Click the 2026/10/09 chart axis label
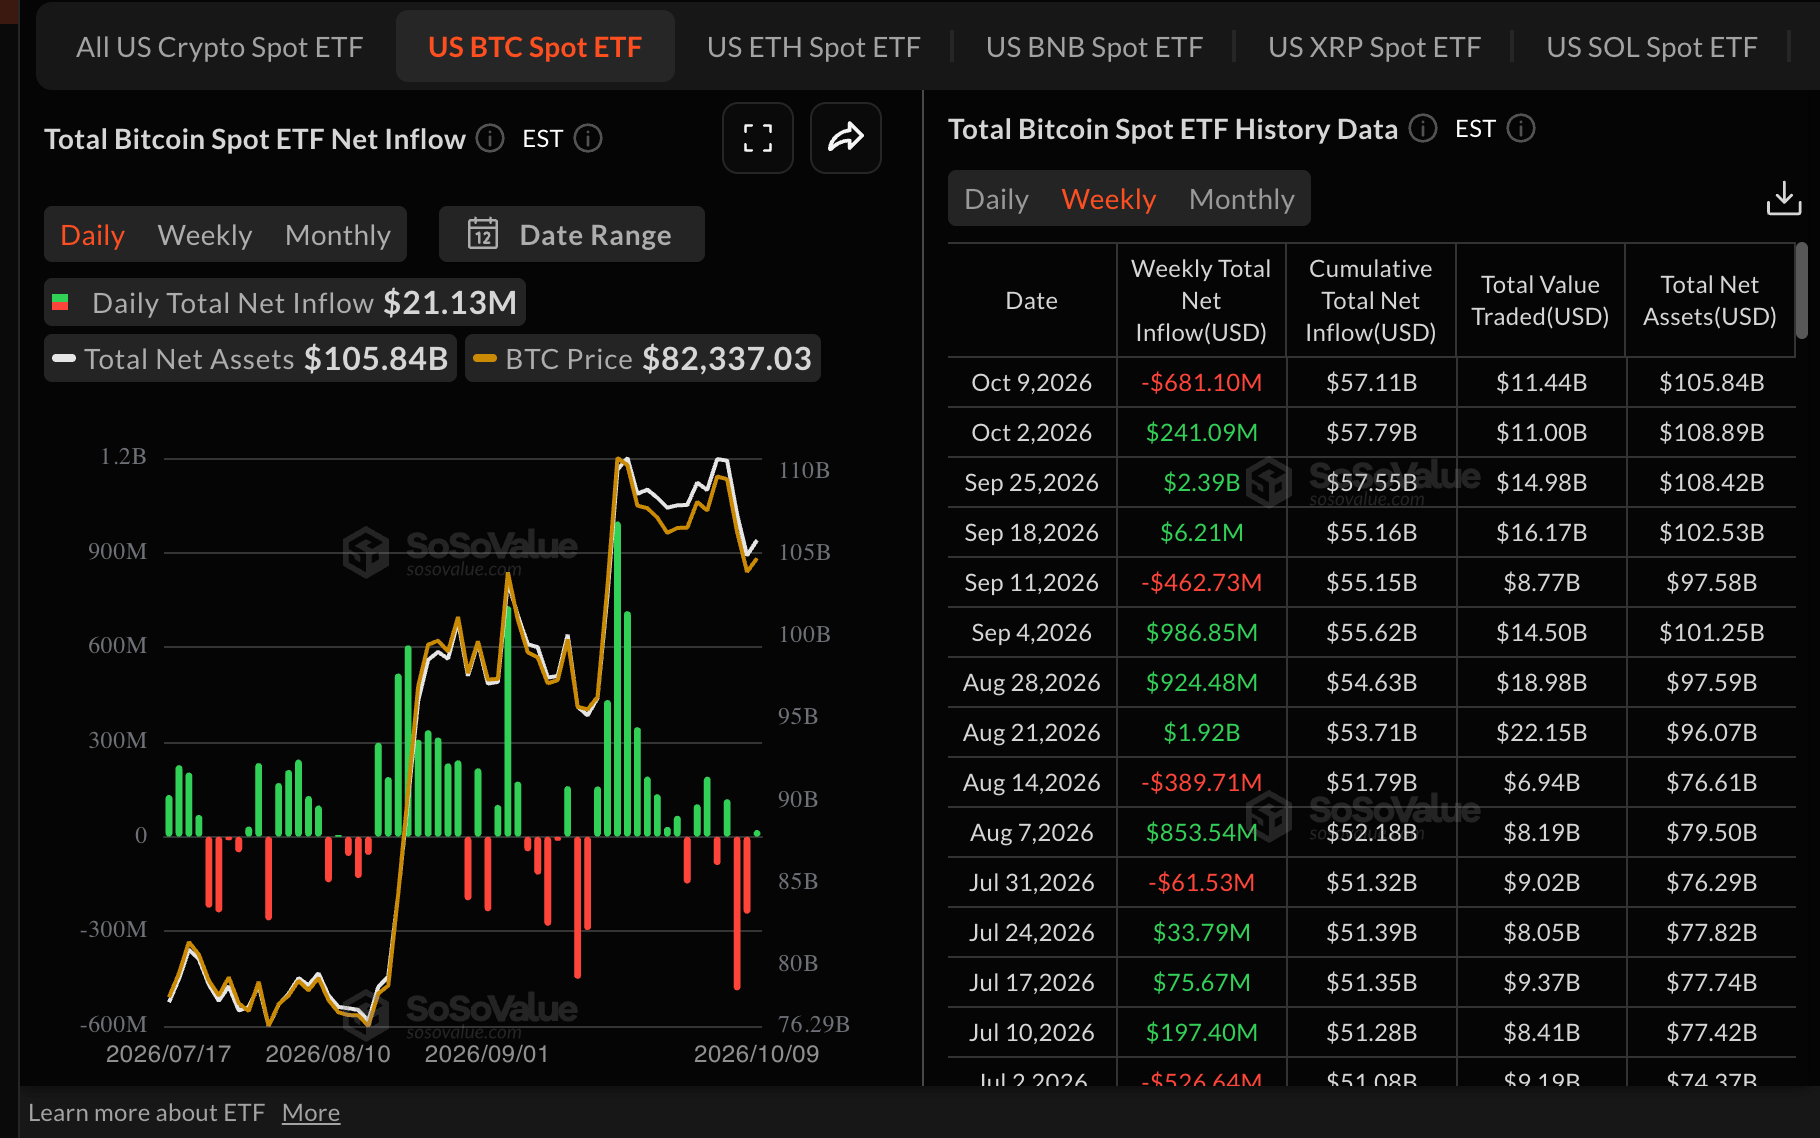1820x1138 pixels. 756,1054
